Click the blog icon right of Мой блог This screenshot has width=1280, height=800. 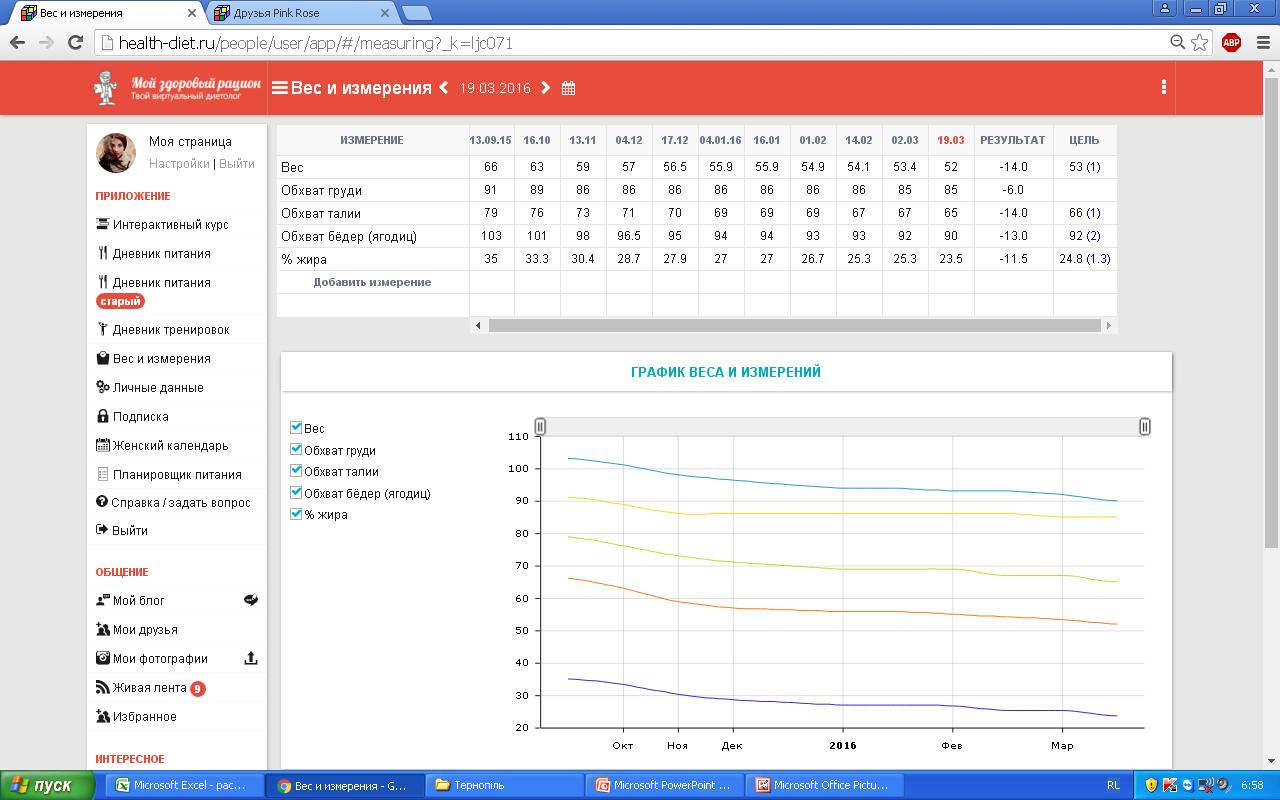251,600
